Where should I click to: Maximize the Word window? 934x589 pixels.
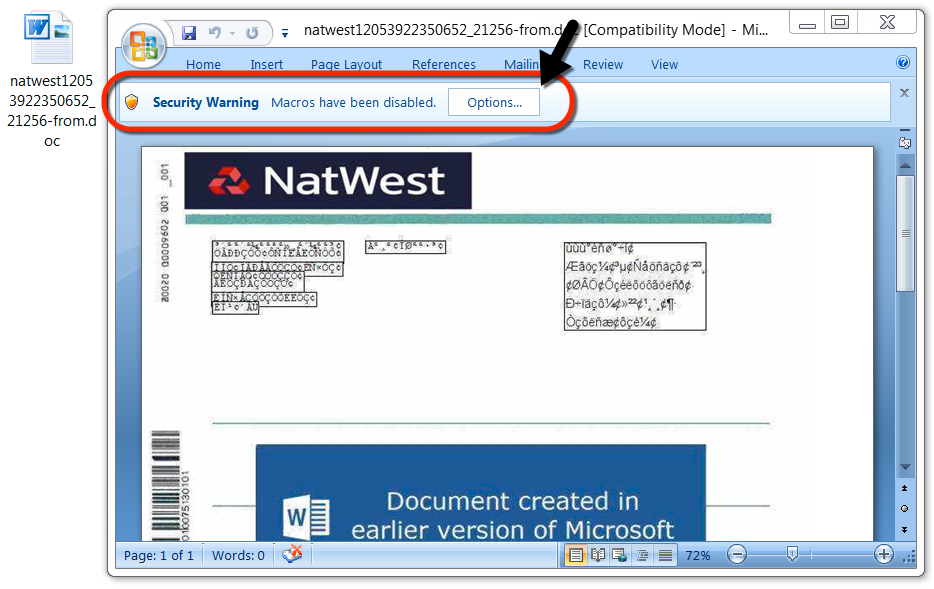pyautogui.click(x=840, y=23)
